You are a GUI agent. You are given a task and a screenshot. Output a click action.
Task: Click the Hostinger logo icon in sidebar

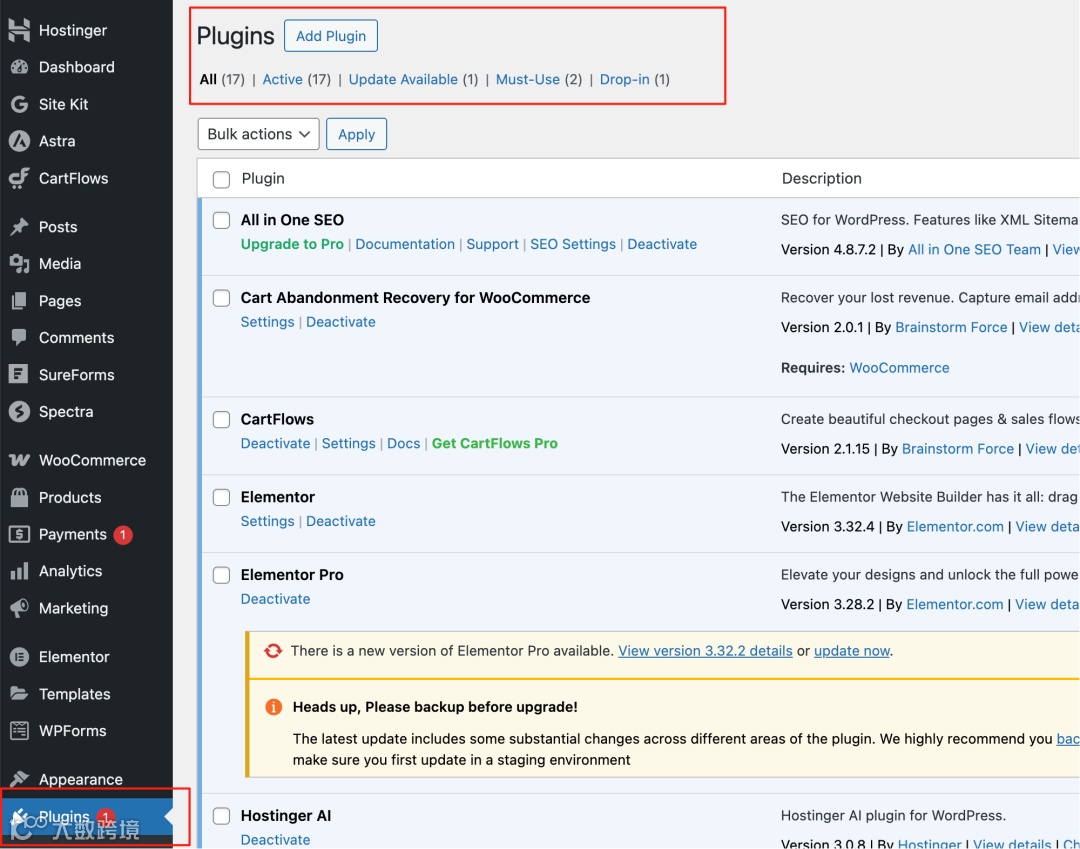tap(19, 30)
